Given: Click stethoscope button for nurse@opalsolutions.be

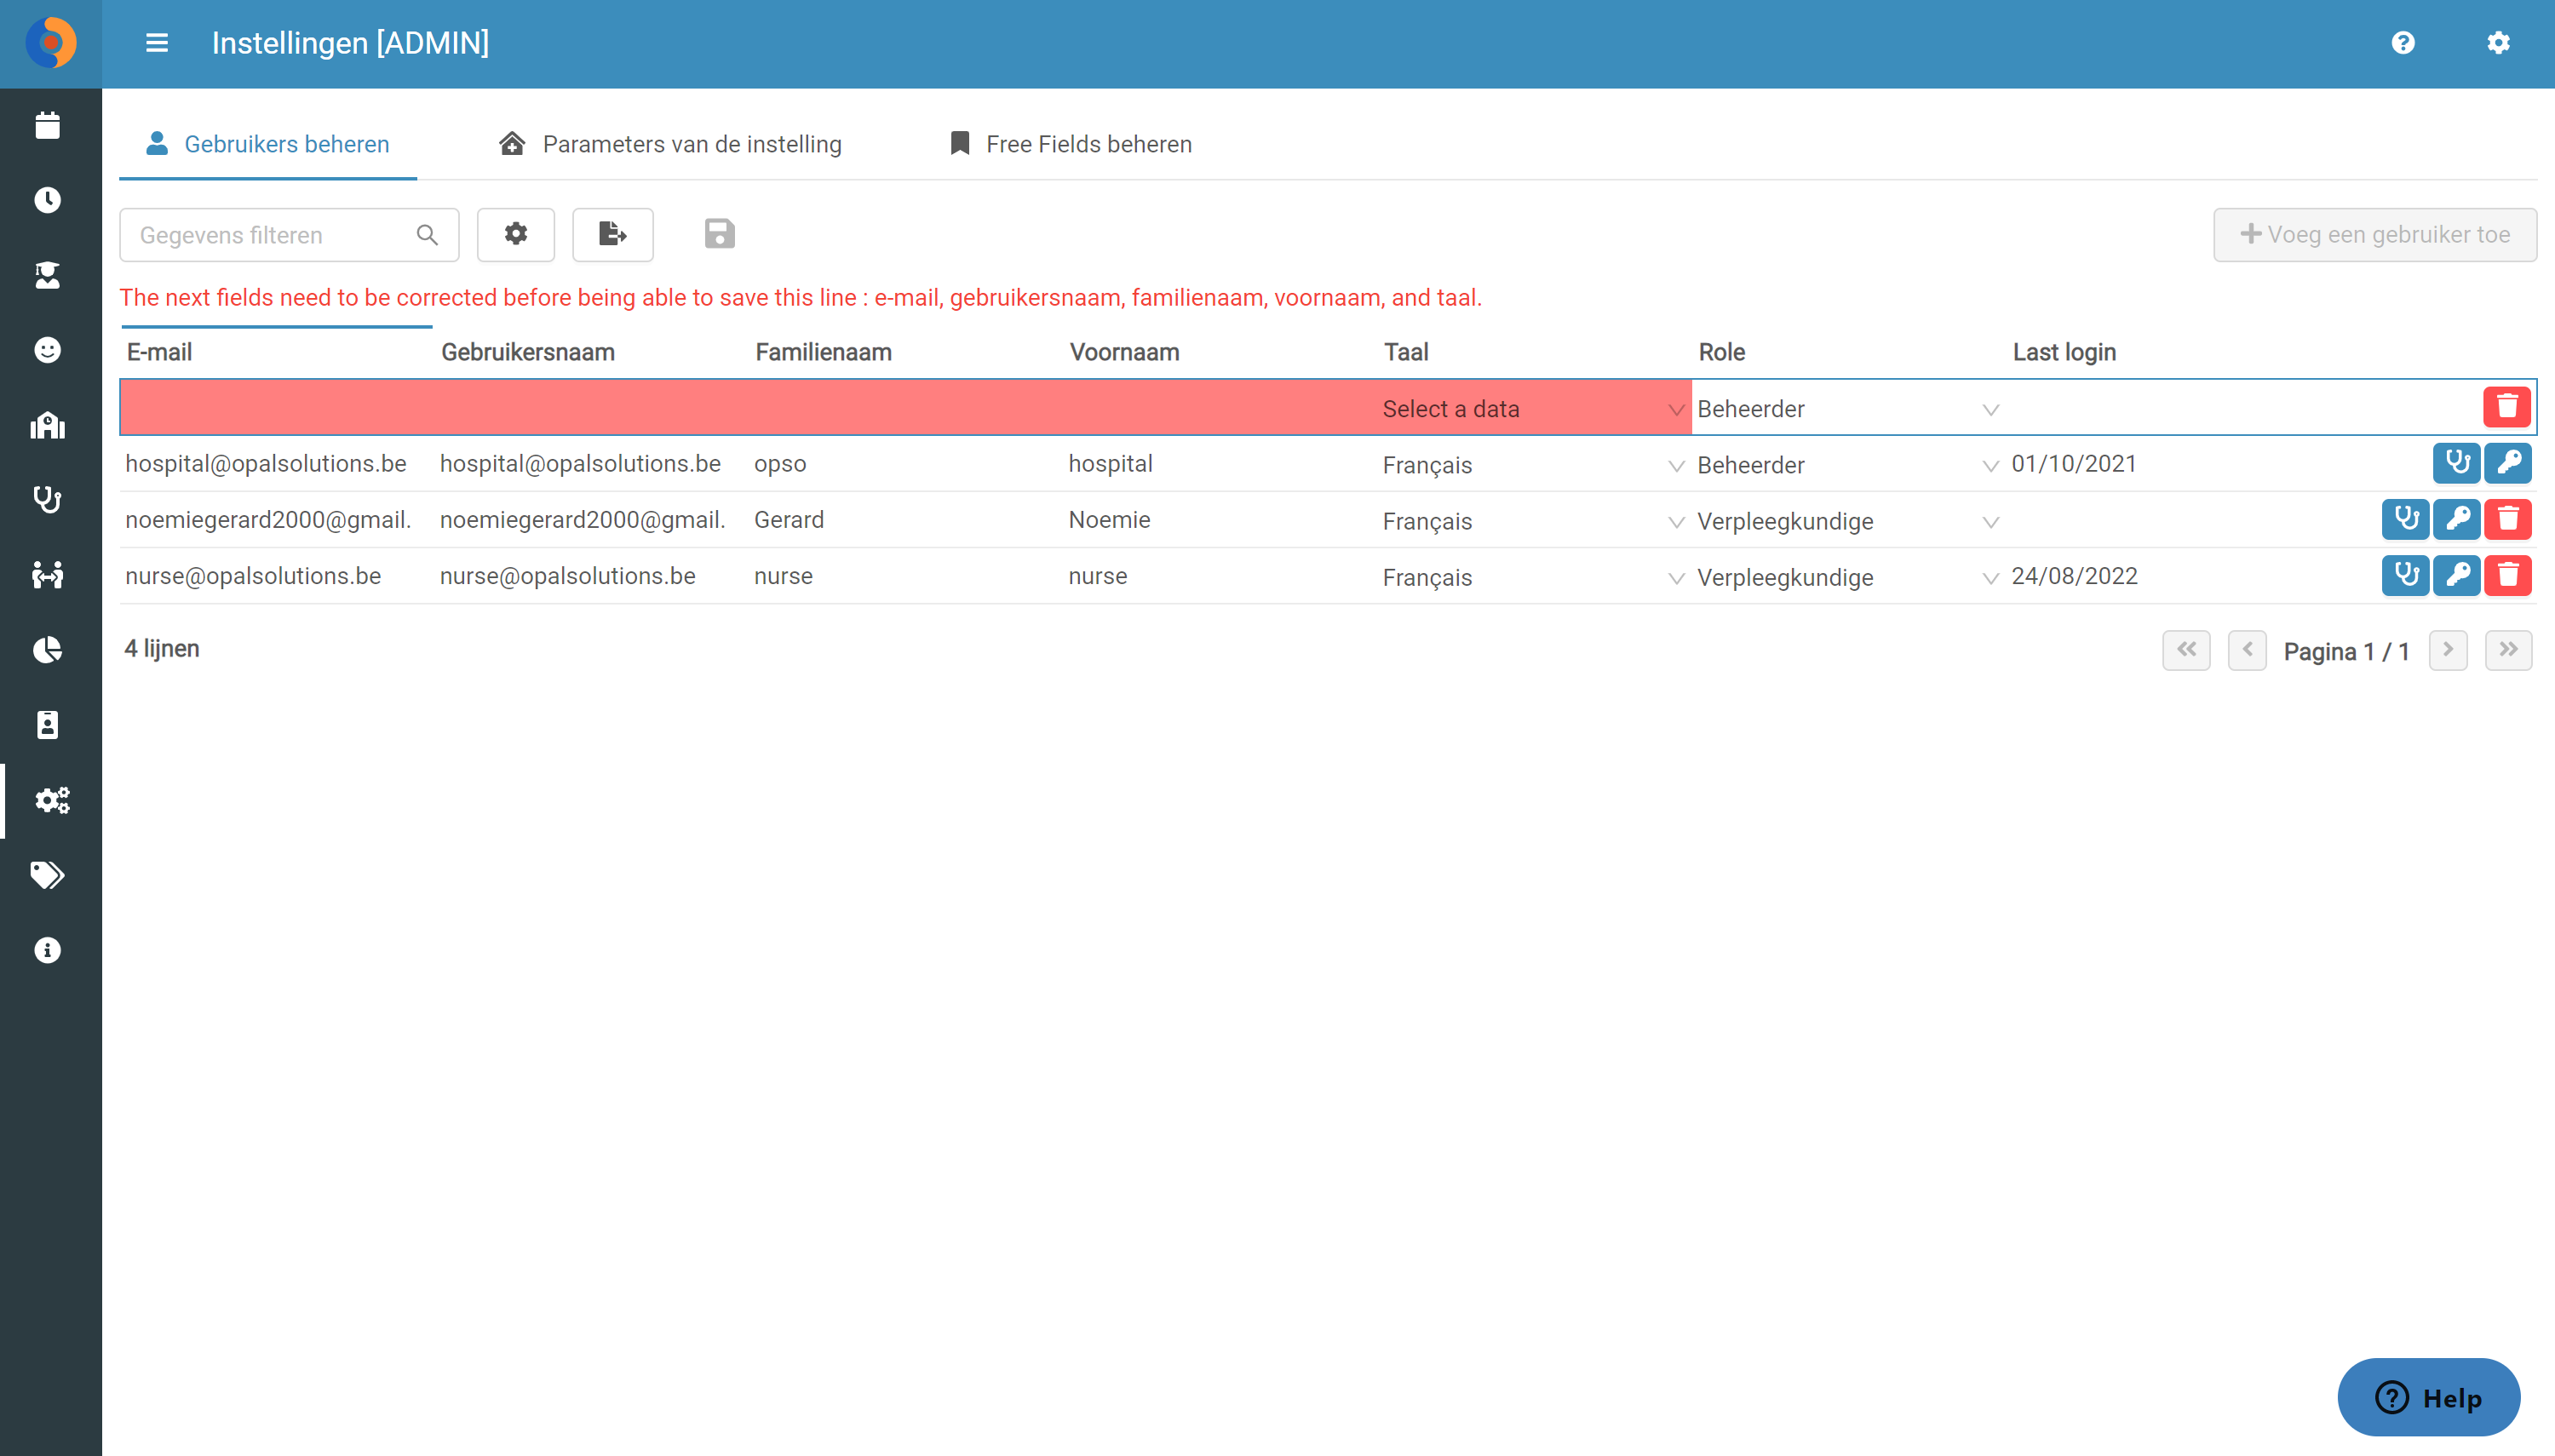Looking at the screenshot, I should pos(2405,575).
